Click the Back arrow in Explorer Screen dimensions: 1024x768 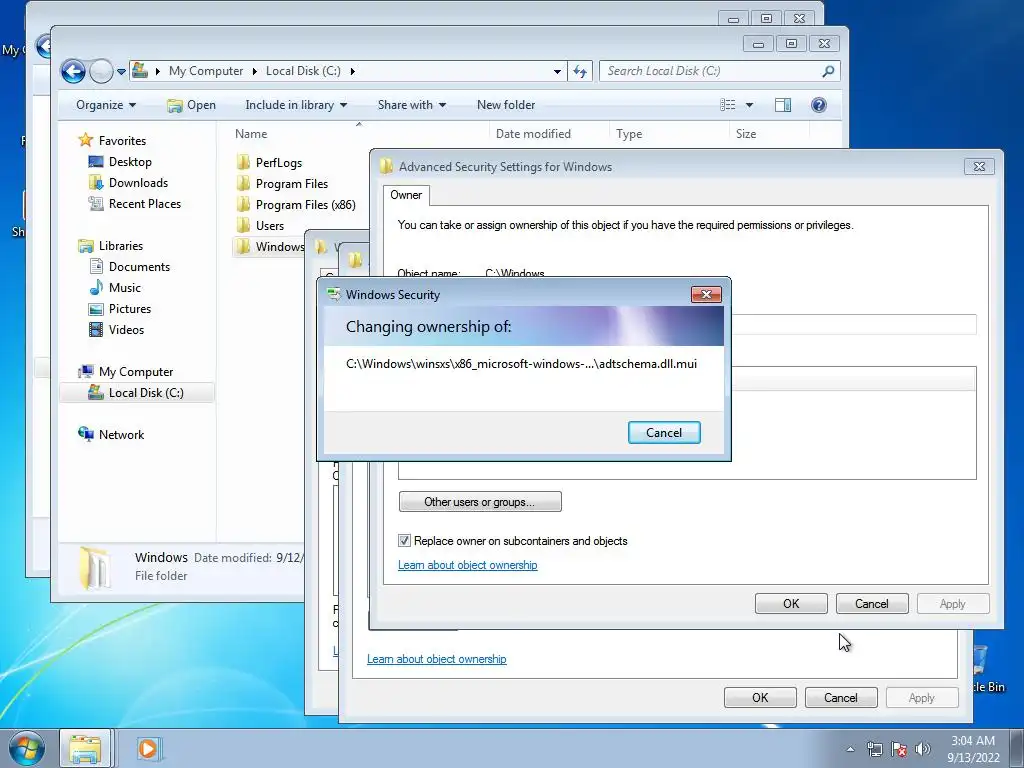coord(73,71)
